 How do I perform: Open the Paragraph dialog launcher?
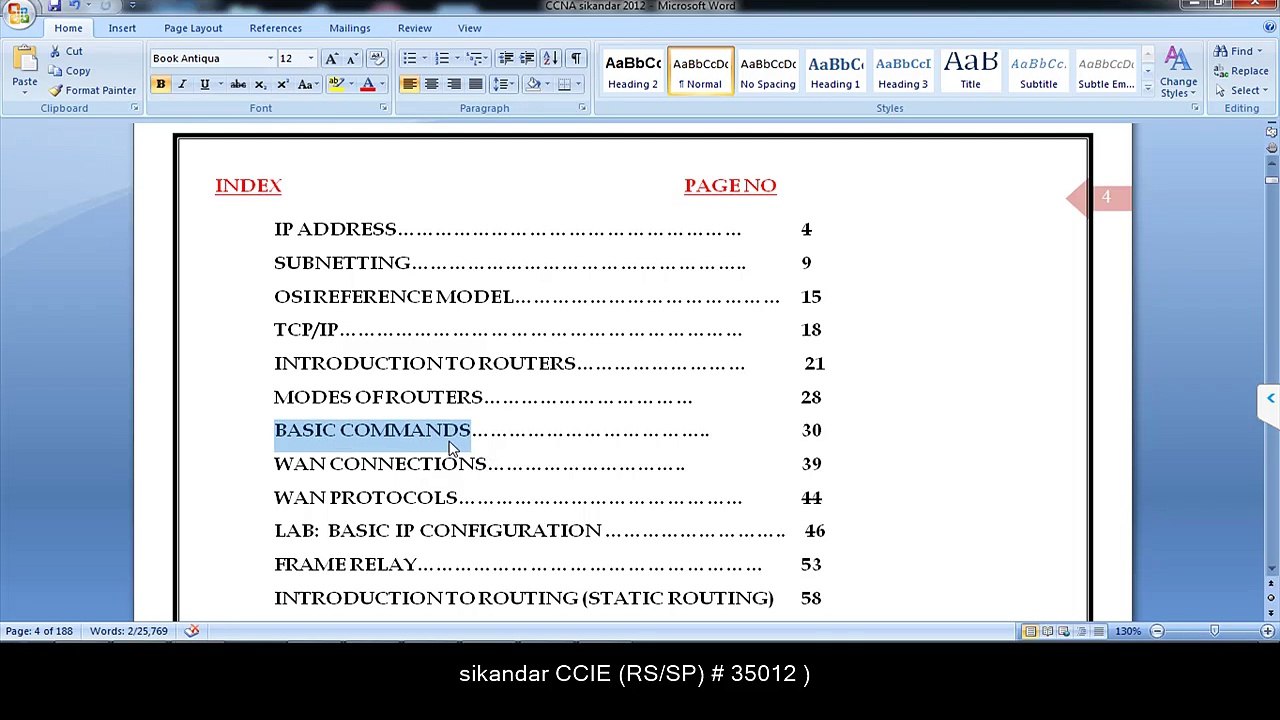click(582, 108)
